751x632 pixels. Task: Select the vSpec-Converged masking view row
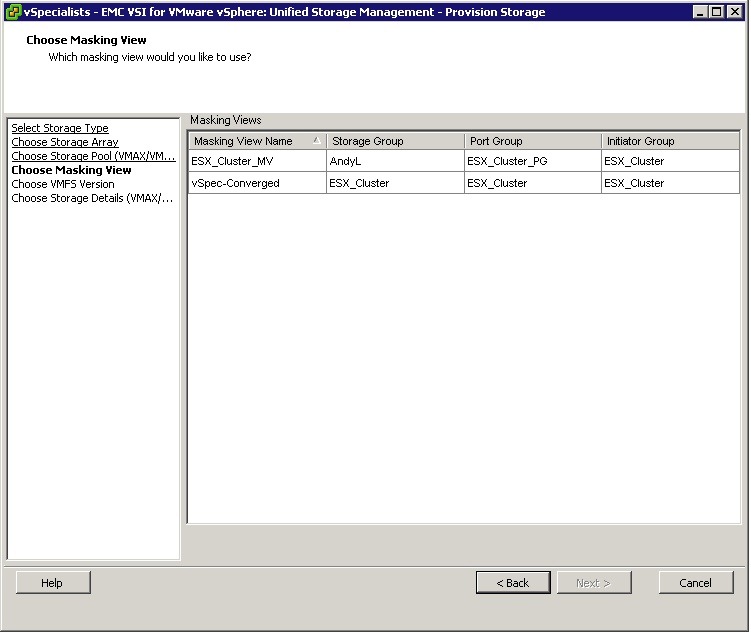point(236,183)
